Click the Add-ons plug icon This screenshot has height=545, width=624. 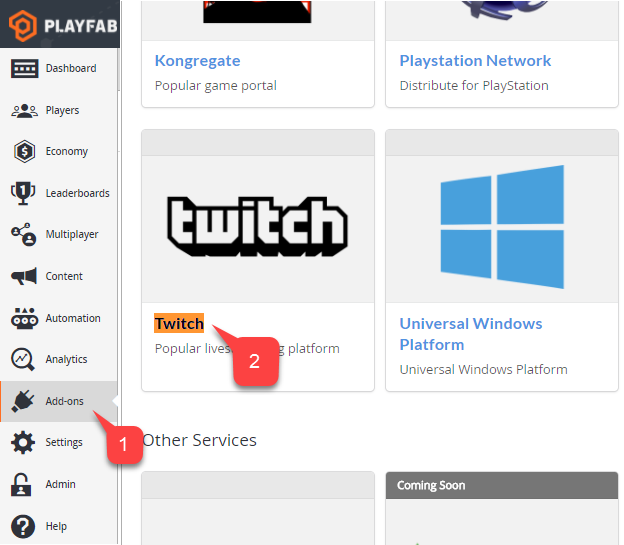click(x=23, y=401)
